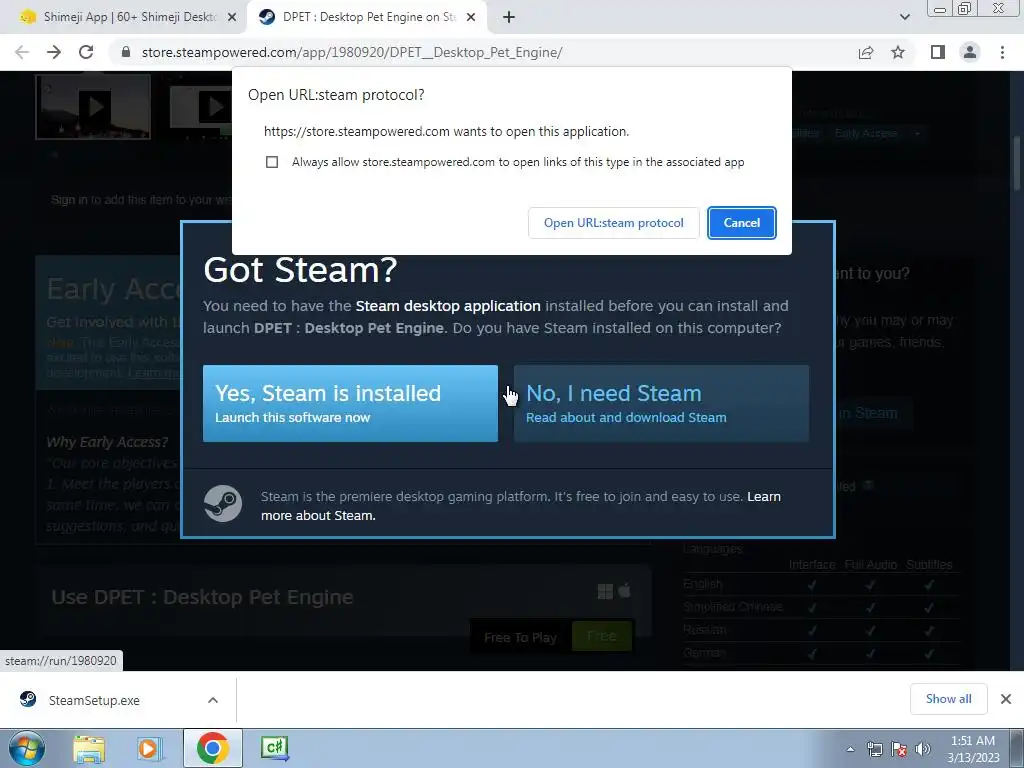Click the SteamSetup.exe file icon

(28, 699)
